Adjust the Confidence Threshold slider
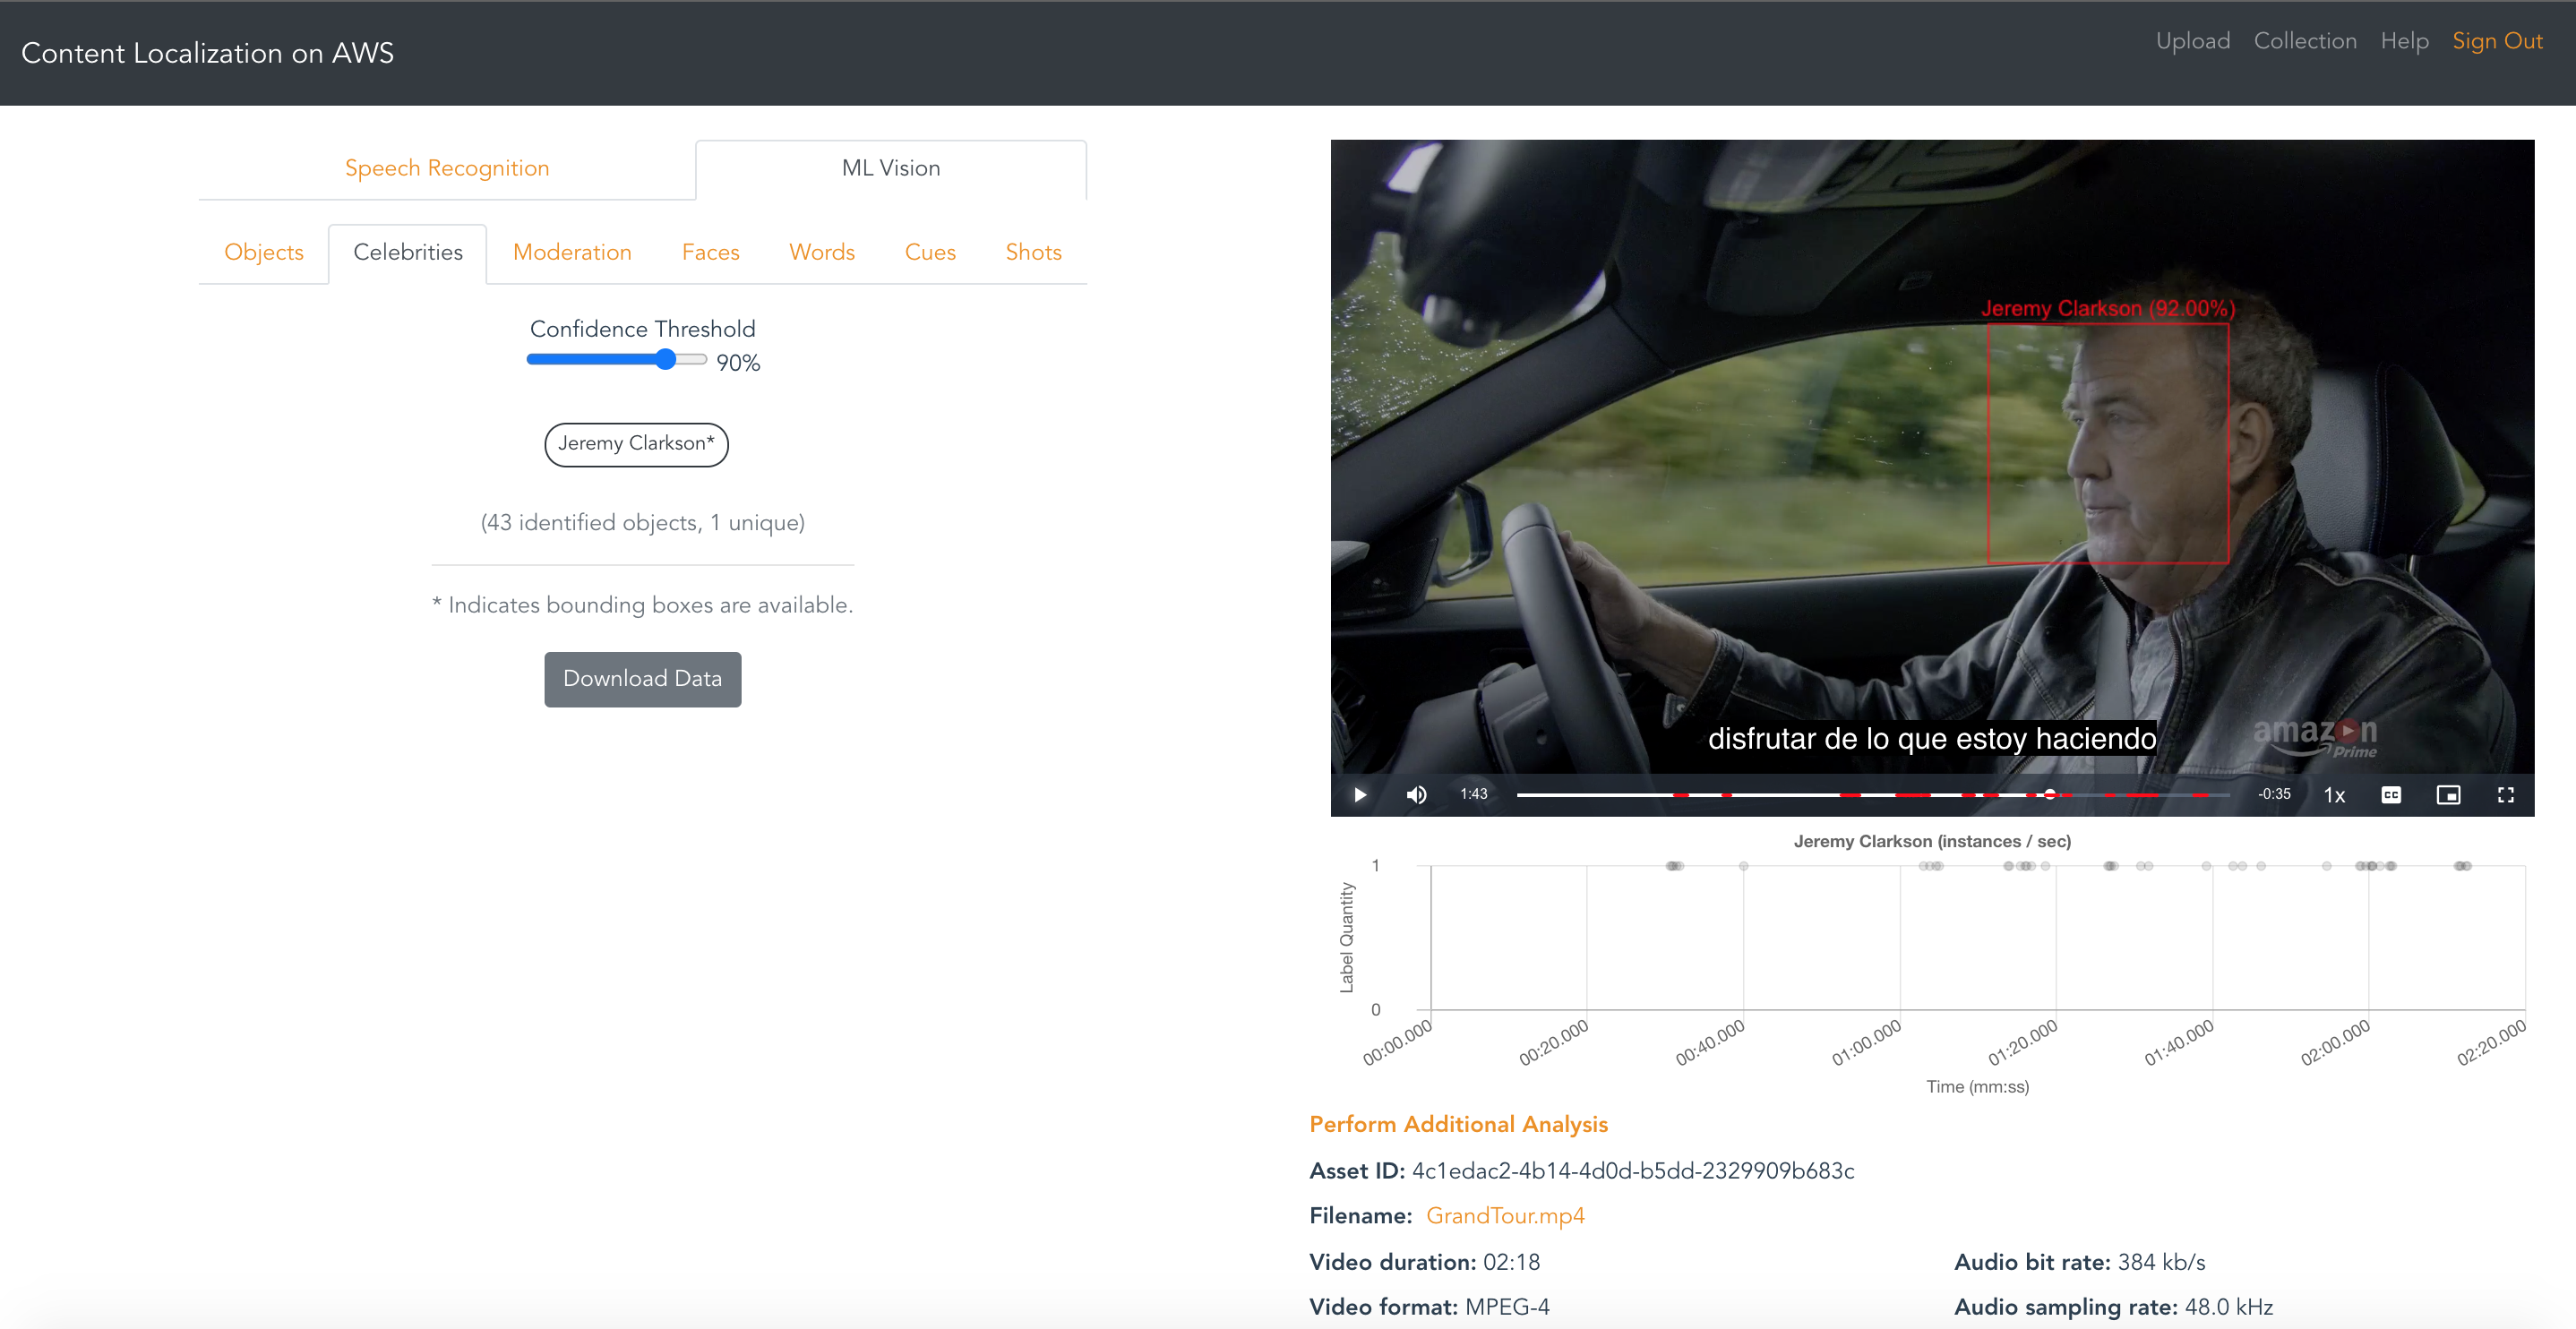 point(617,360)
